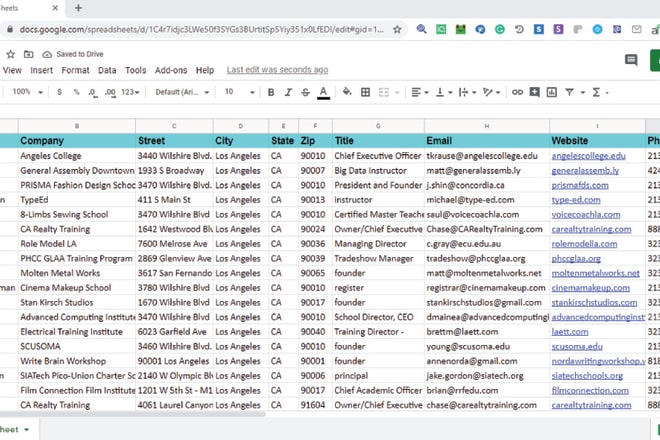Select the Email header cell
Screen dimensions: 660x440
(487, 141)
